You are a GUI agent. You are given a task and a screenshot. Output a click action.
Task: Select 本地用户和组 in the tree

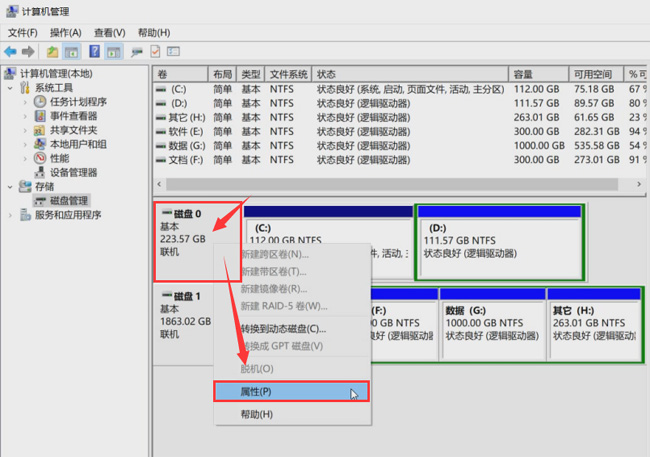(78, 144)
